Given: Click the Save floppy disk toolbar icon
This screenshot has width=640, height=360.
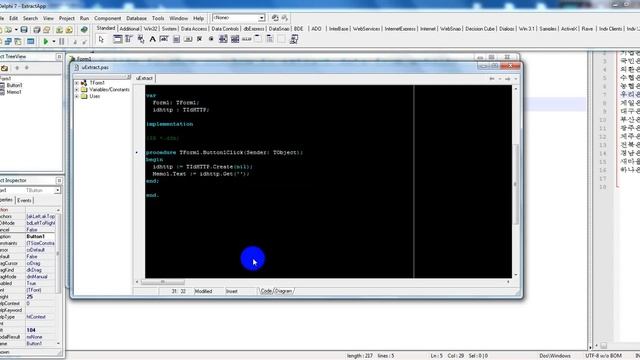Looking at the screenshot, I should [x=24, y=30].
